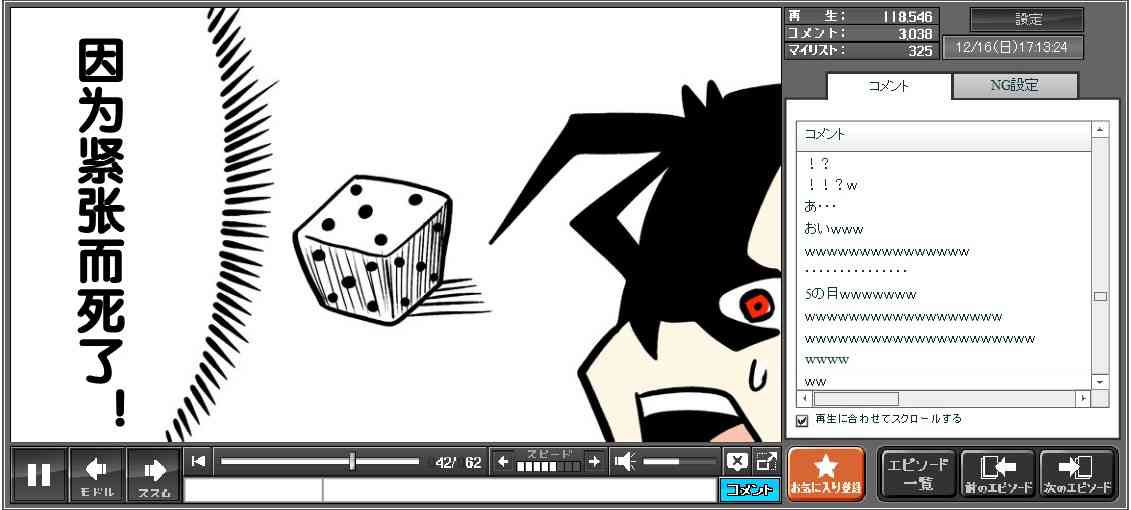Add to favorites with star button

(x=826, y=474)
